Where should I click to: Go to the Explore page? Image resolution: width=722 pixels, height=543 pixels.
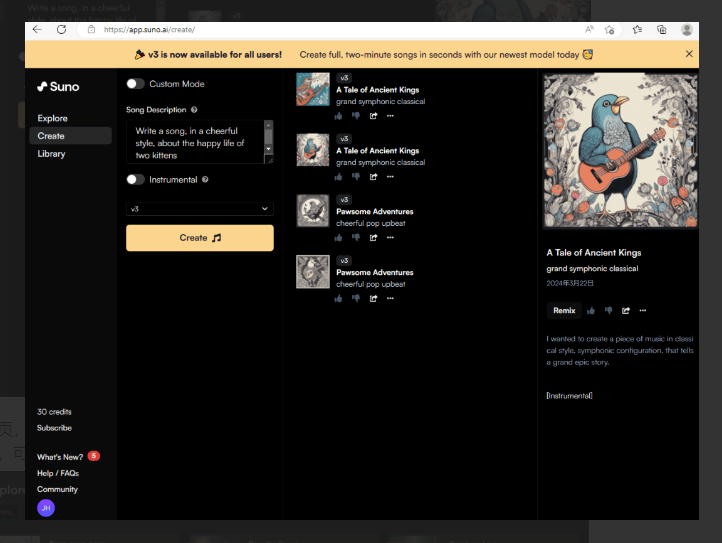[52, 118]
